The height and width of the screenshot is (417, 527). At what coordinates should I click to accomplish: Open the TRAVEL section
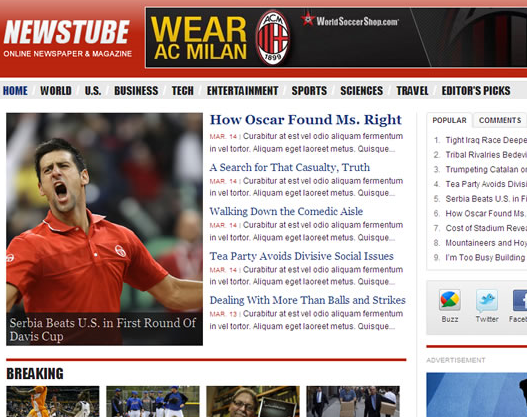tap(412, 91)
